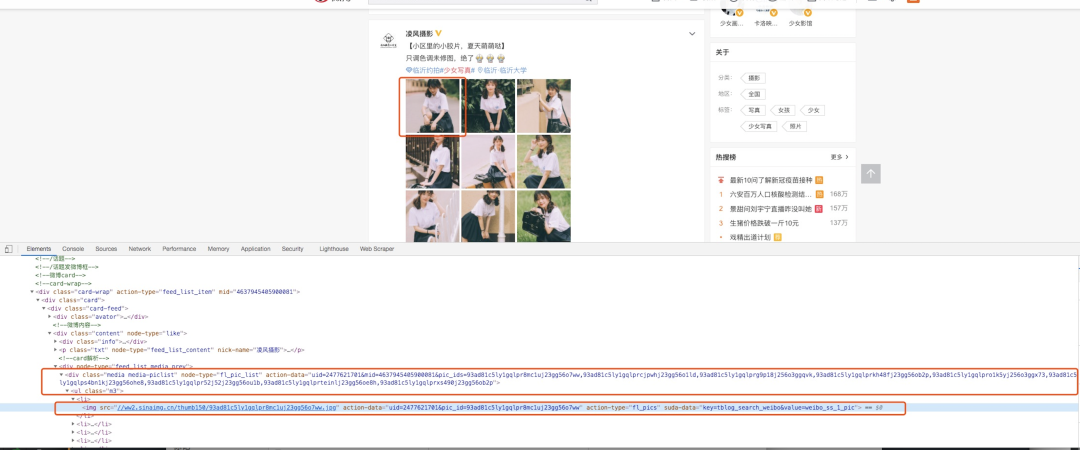Click 更多 in the 热搜榜 header

(x=840, y=157)
